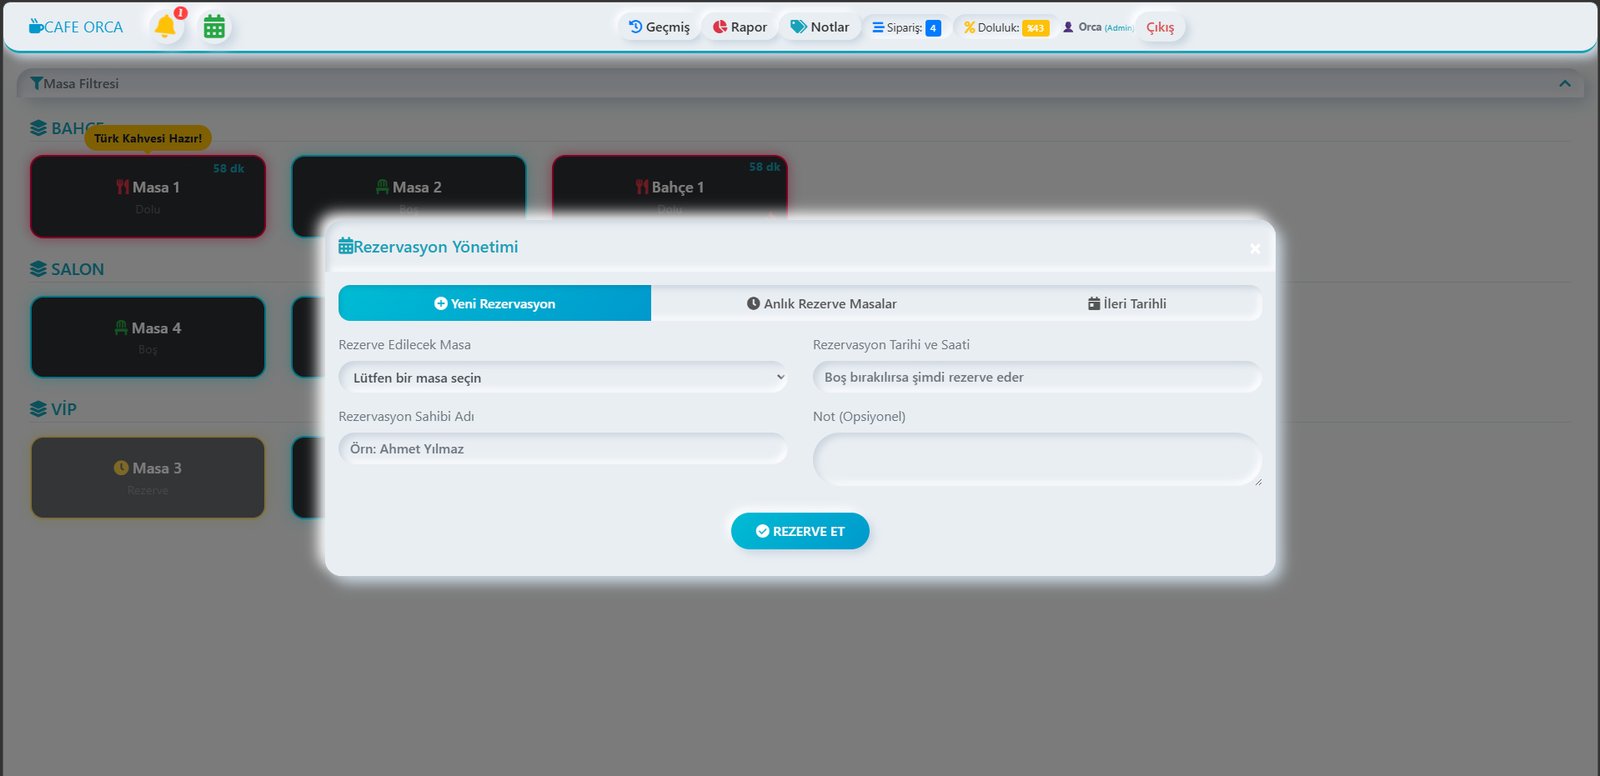Image resolution: width=1600 pixels, height=776 pixels.
Task: Click the Rezervasyon Tarihi ve Saati field
Action: [x=1037, y=377]
